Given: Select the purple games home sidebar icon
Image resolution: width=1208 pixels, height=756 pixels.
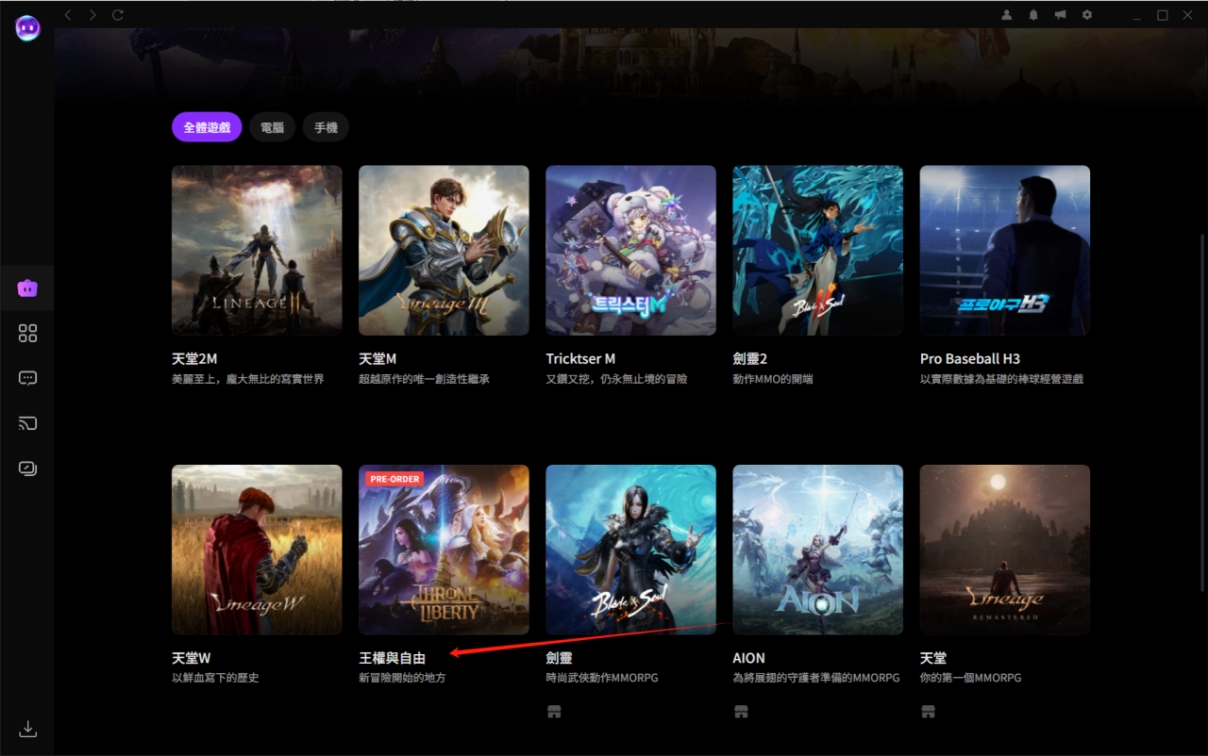Looking at the screenshot, I should 28,289.
